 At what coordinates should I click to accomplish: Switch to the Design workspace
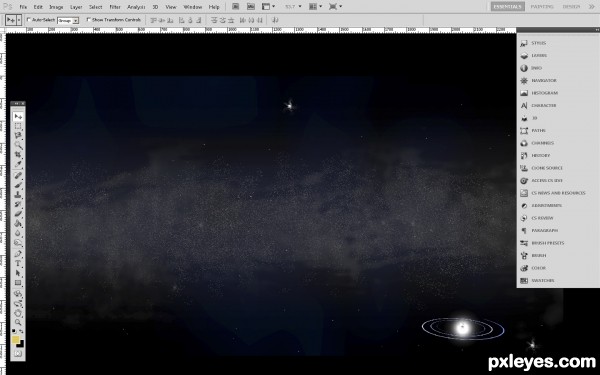point(571,7)
